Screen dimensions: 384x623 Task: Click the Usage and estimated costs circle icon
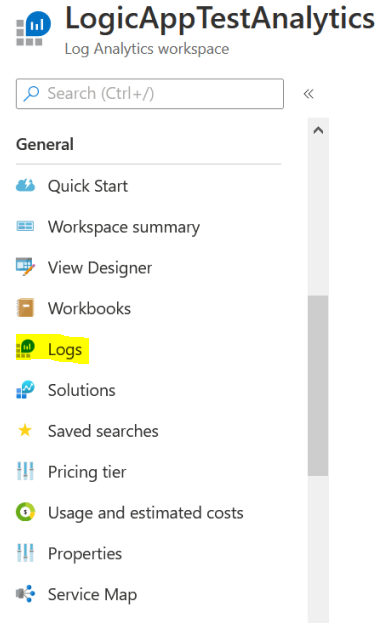click(25, 512)
